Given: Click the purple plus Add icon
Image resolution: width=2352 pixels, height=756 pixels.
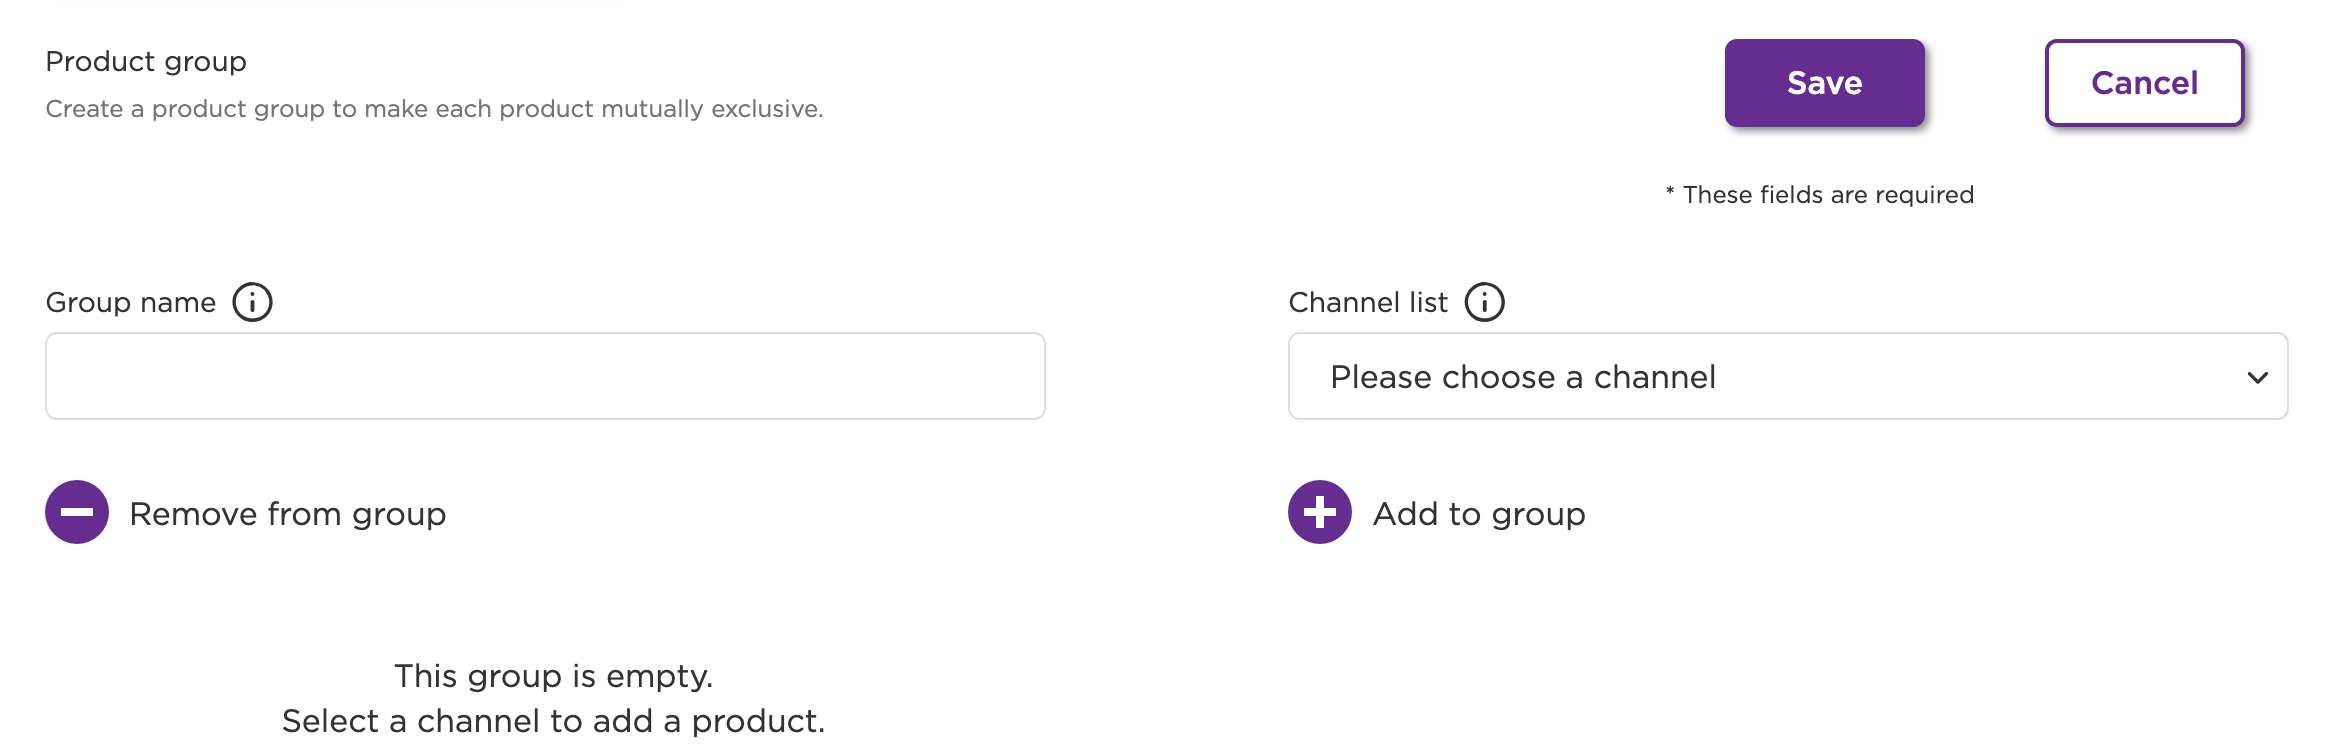Looking at the screenshot, I should point(1320,512).
